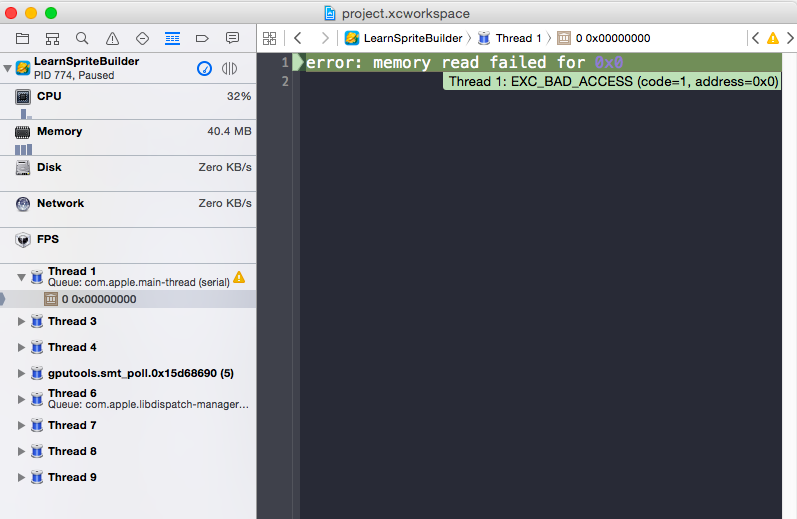797x519 pixels.
Task: Go forward with the right arrow in jump bar
Action: [x=325, y=38]
